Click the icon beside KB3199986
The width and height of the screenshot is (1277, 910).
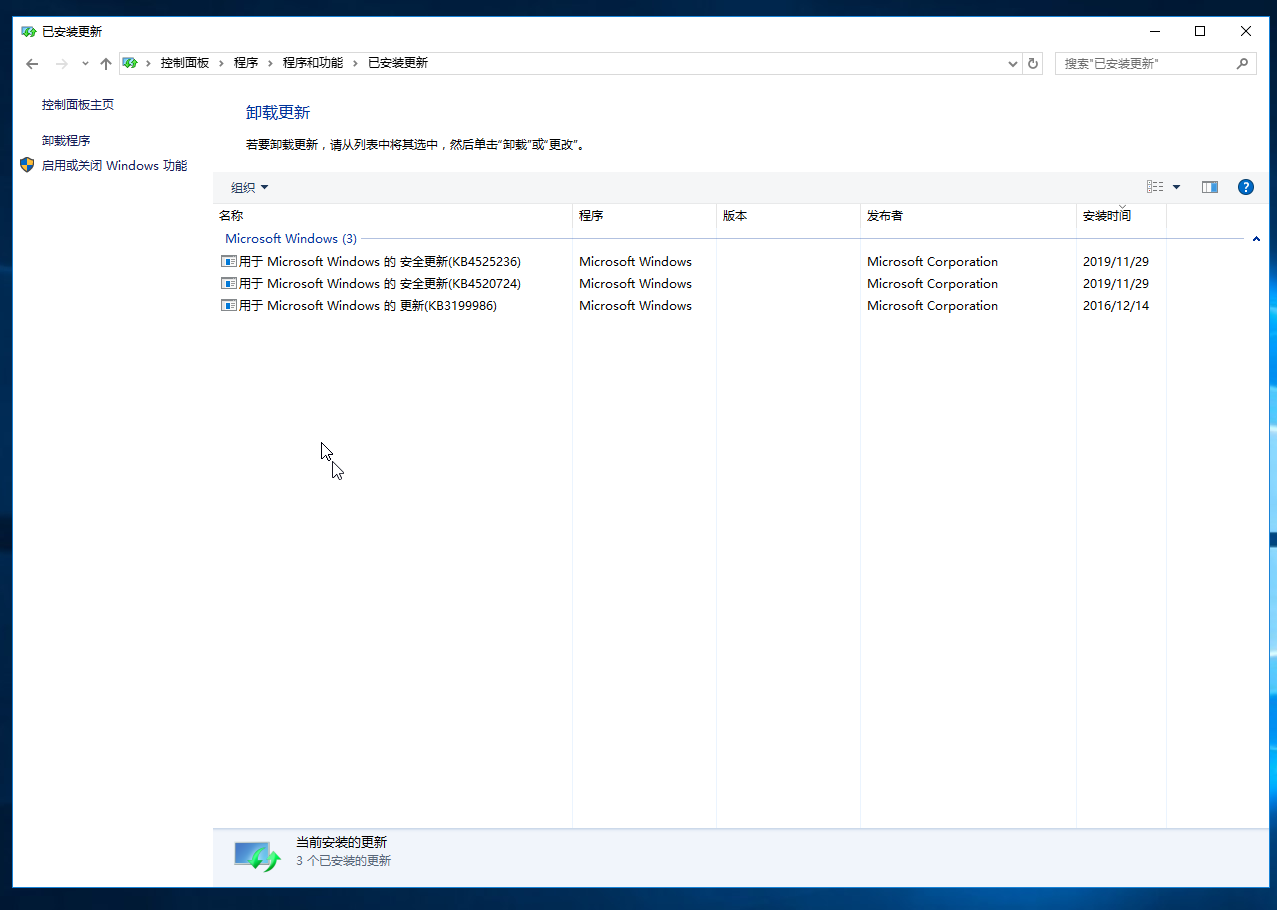229,306
